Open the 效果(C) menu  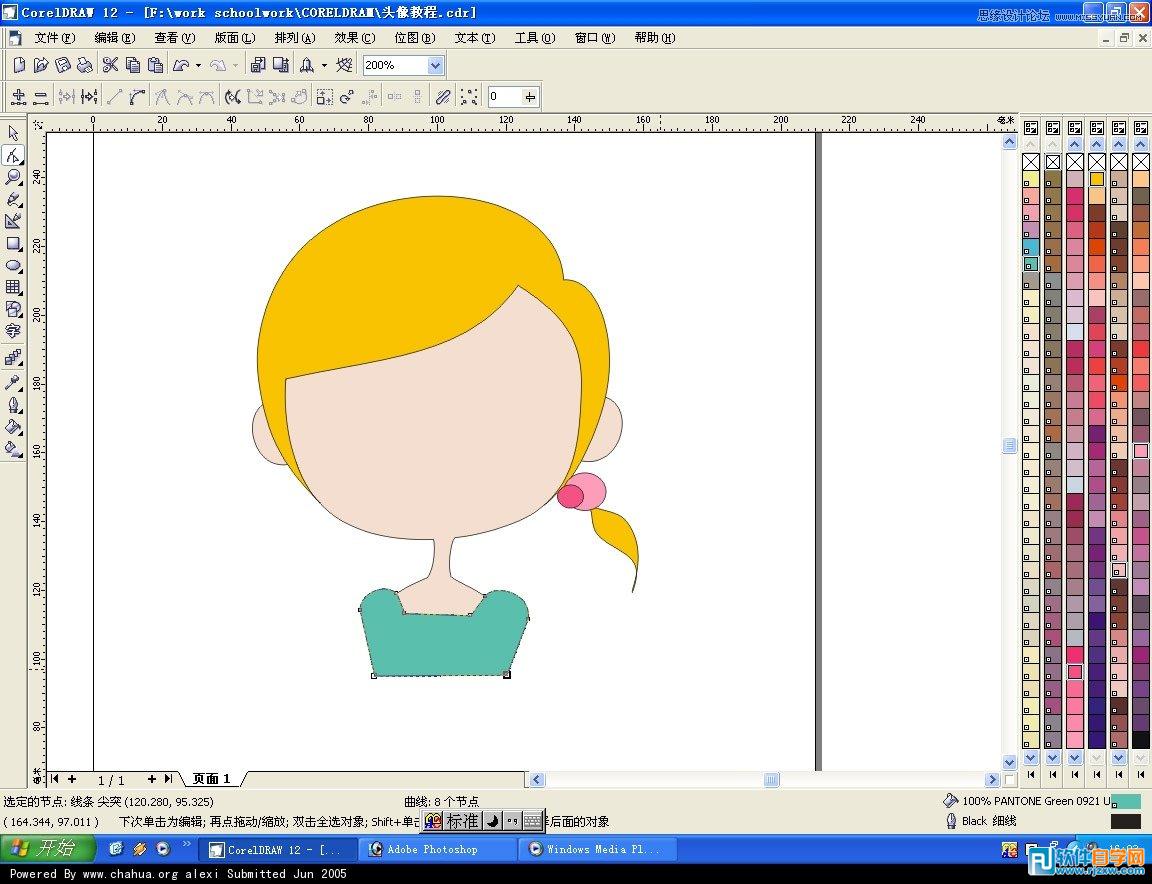coord(355,38)
